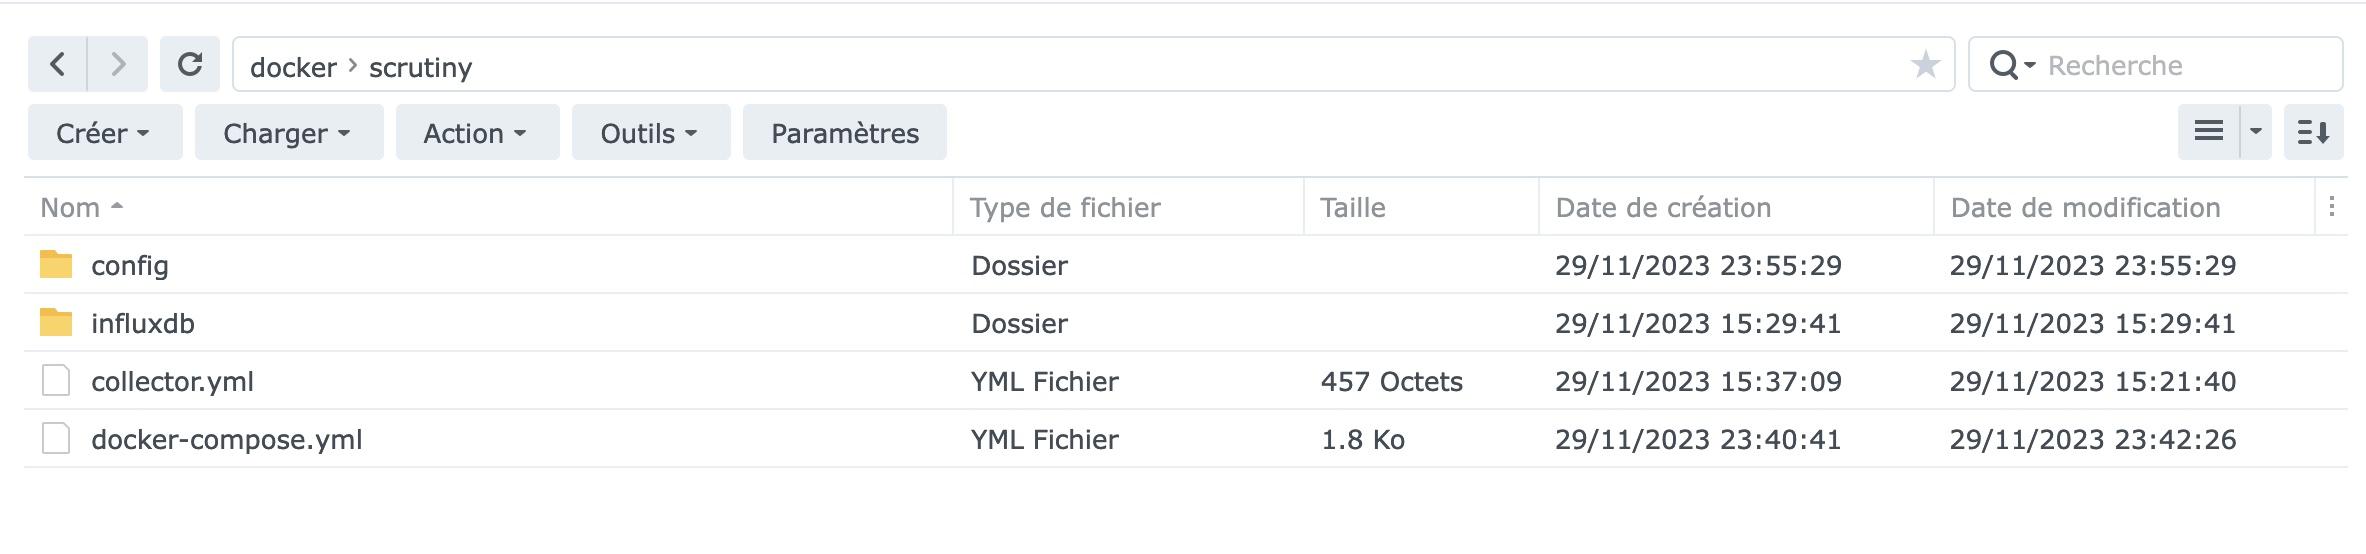Viewport: 2366px width, 554px height.
Task: Open column options three-dot menu
Action: 2331,207
